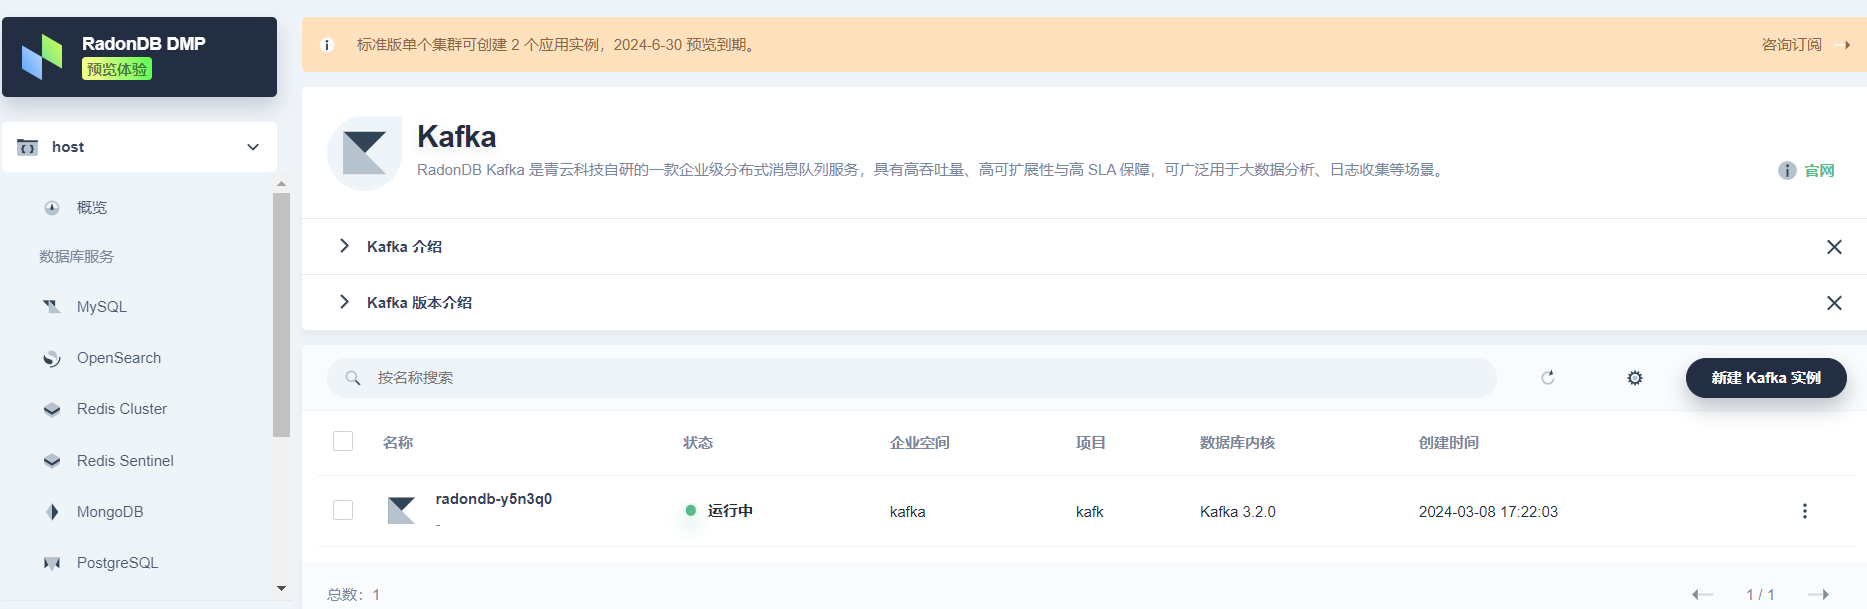
Task: Open 概览 in the sidebar
Action: tap(91, 208)
